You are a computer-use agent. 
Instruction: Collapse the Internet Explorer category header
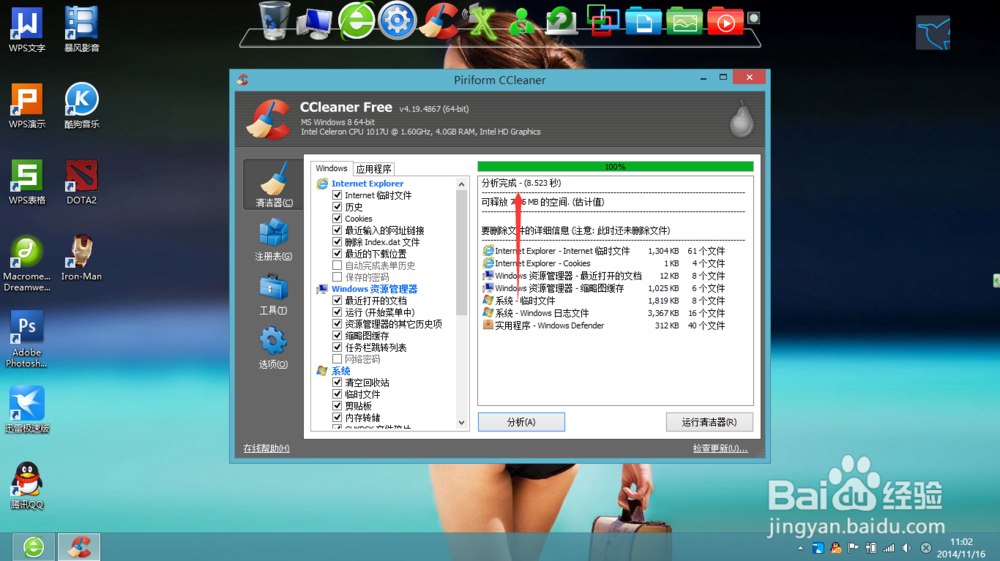pos(367,184)
